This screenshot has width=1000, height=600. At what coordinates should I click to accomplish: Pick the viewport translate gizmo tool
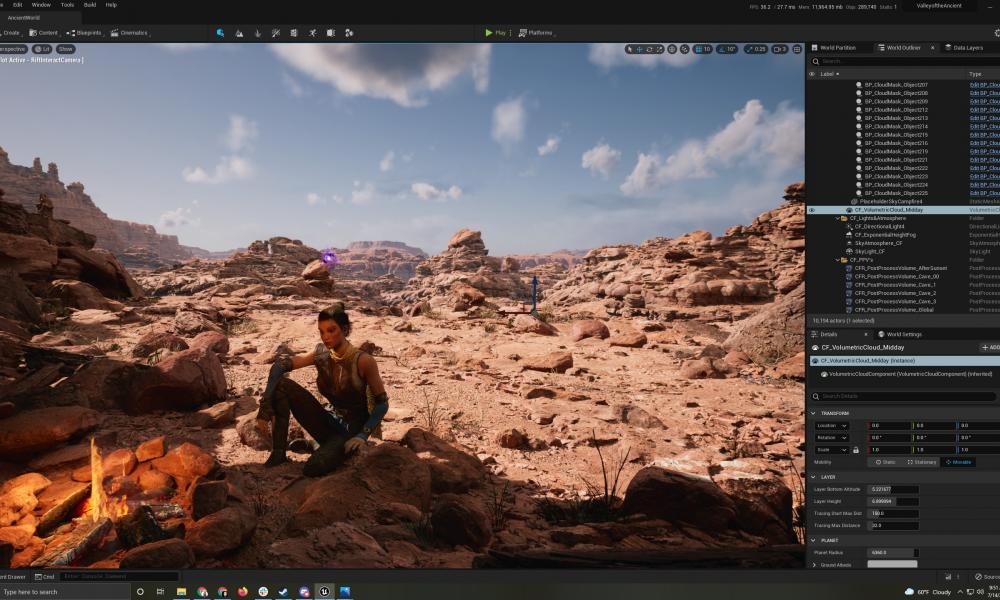pos(639,49)
